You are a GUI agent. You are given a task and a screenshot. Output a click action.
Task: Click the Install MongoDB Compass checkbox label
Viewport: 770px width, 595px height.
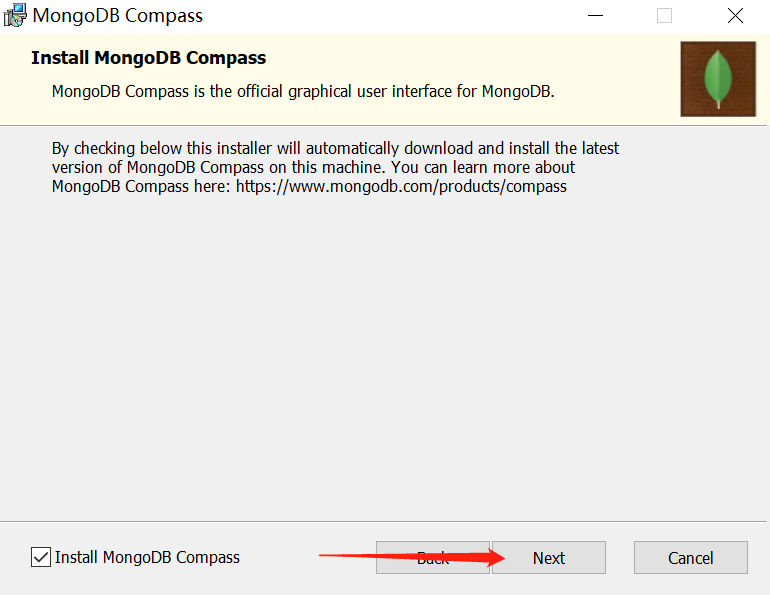pos(147,557)
